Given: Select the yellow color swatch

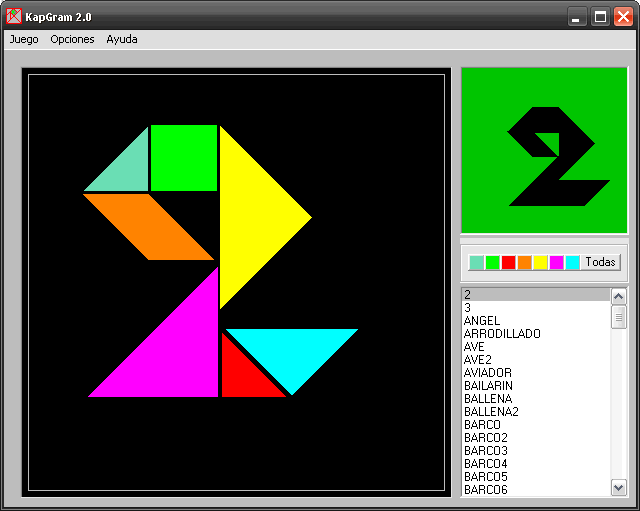Looking at the screenshot, I should click(540, 262).
